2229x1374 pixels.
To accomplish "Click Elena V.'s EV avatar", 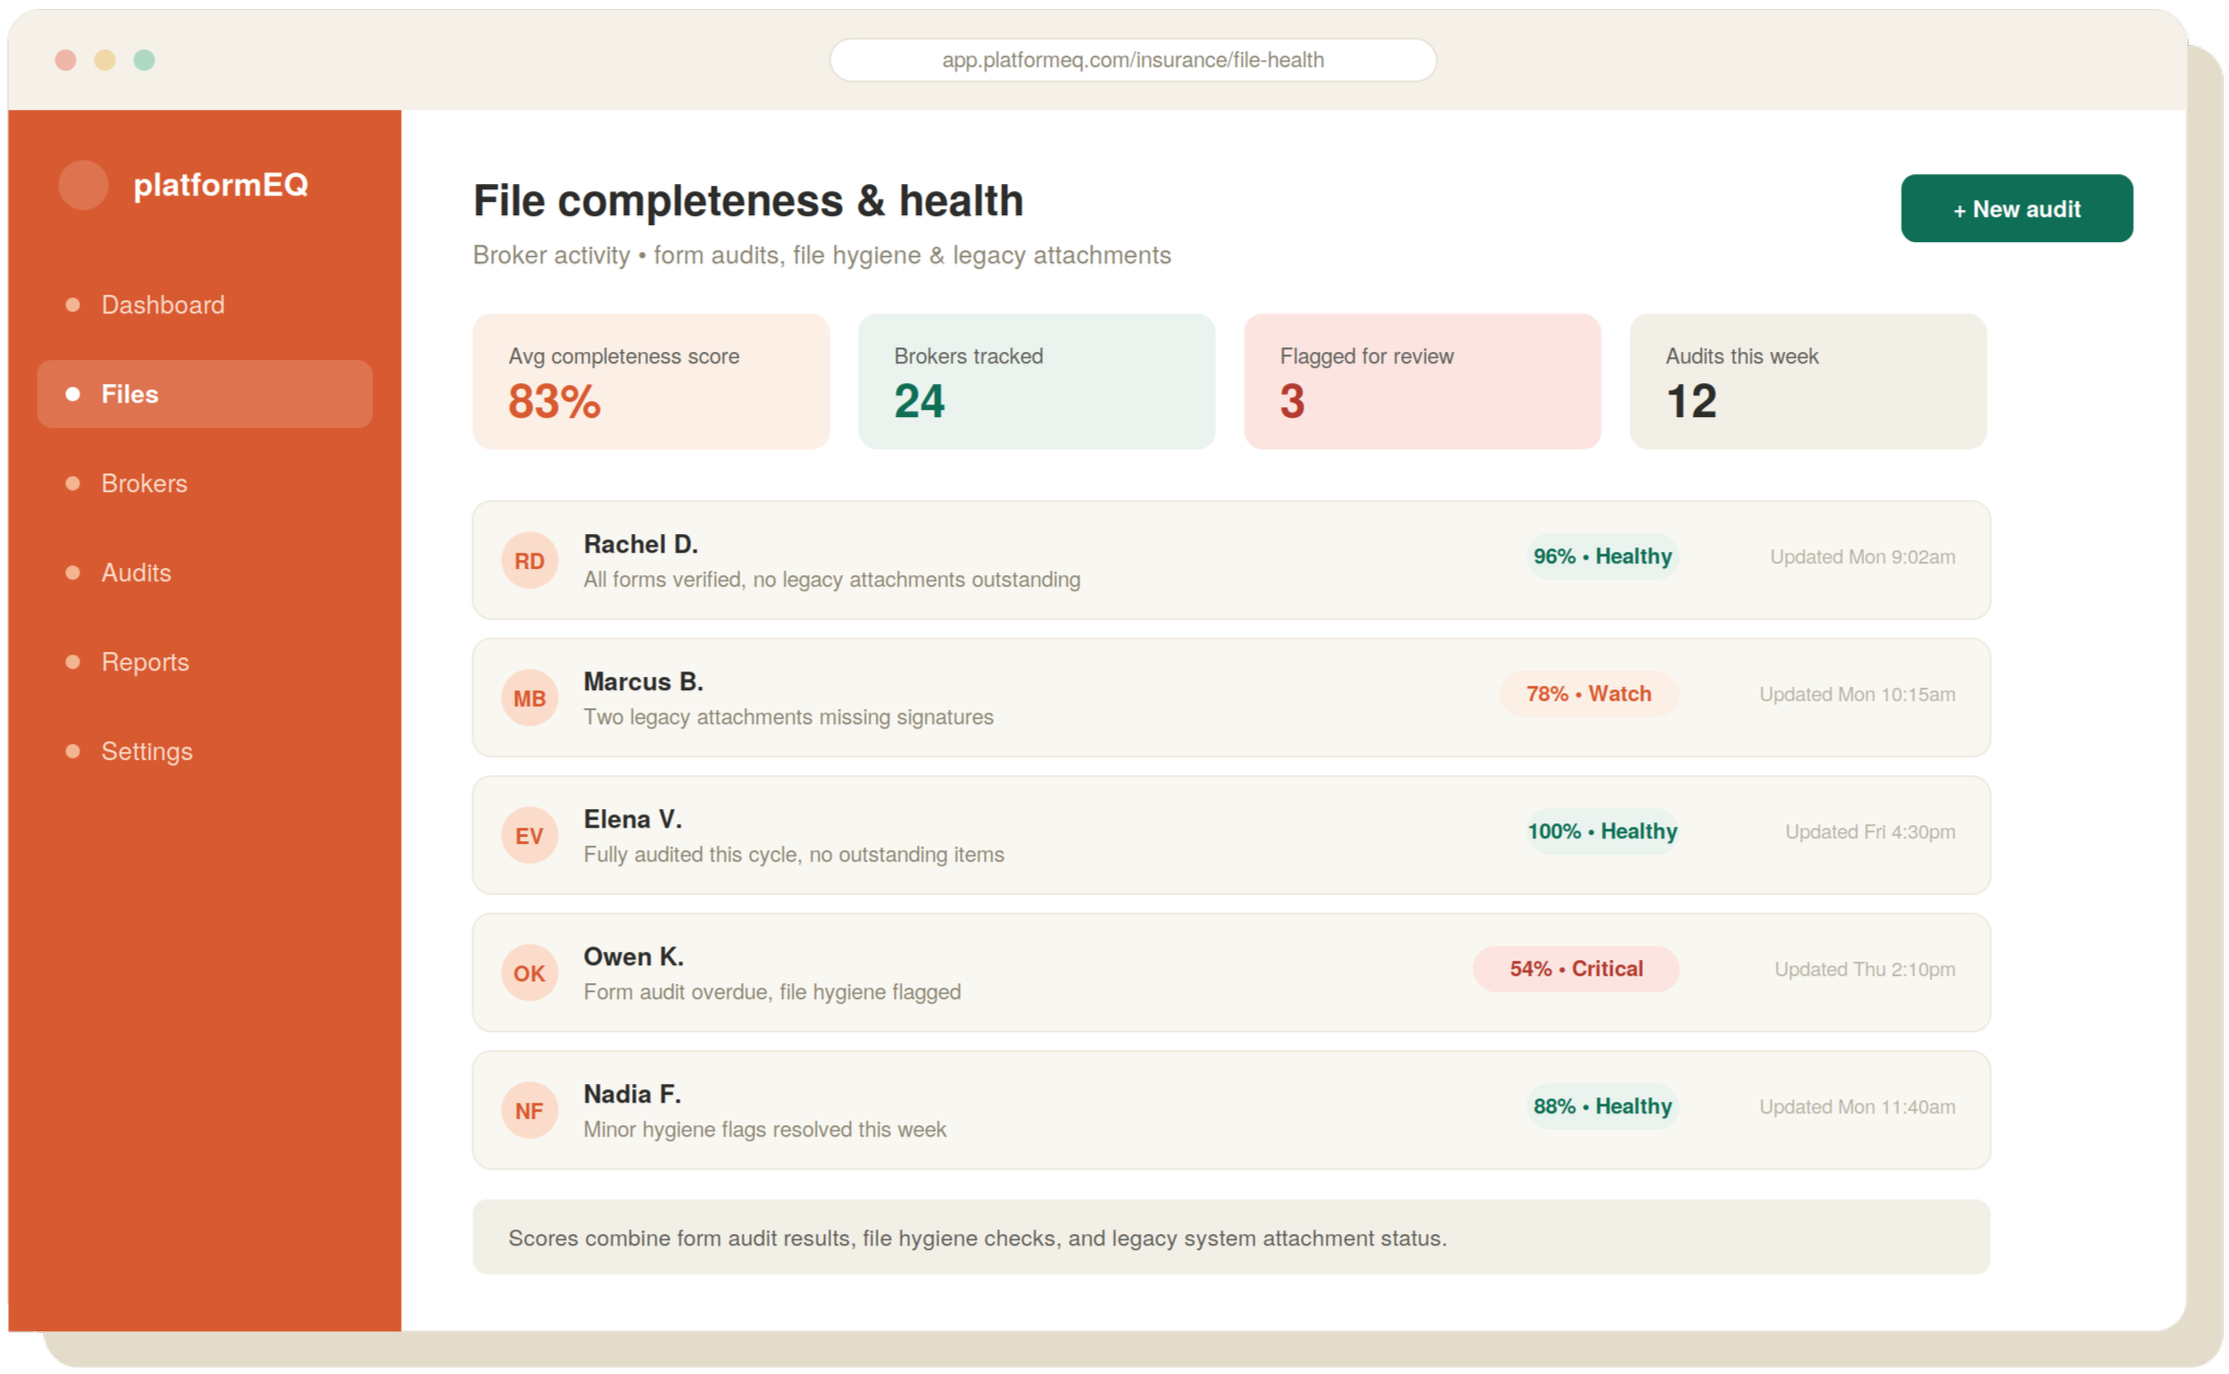I will 529,835.
